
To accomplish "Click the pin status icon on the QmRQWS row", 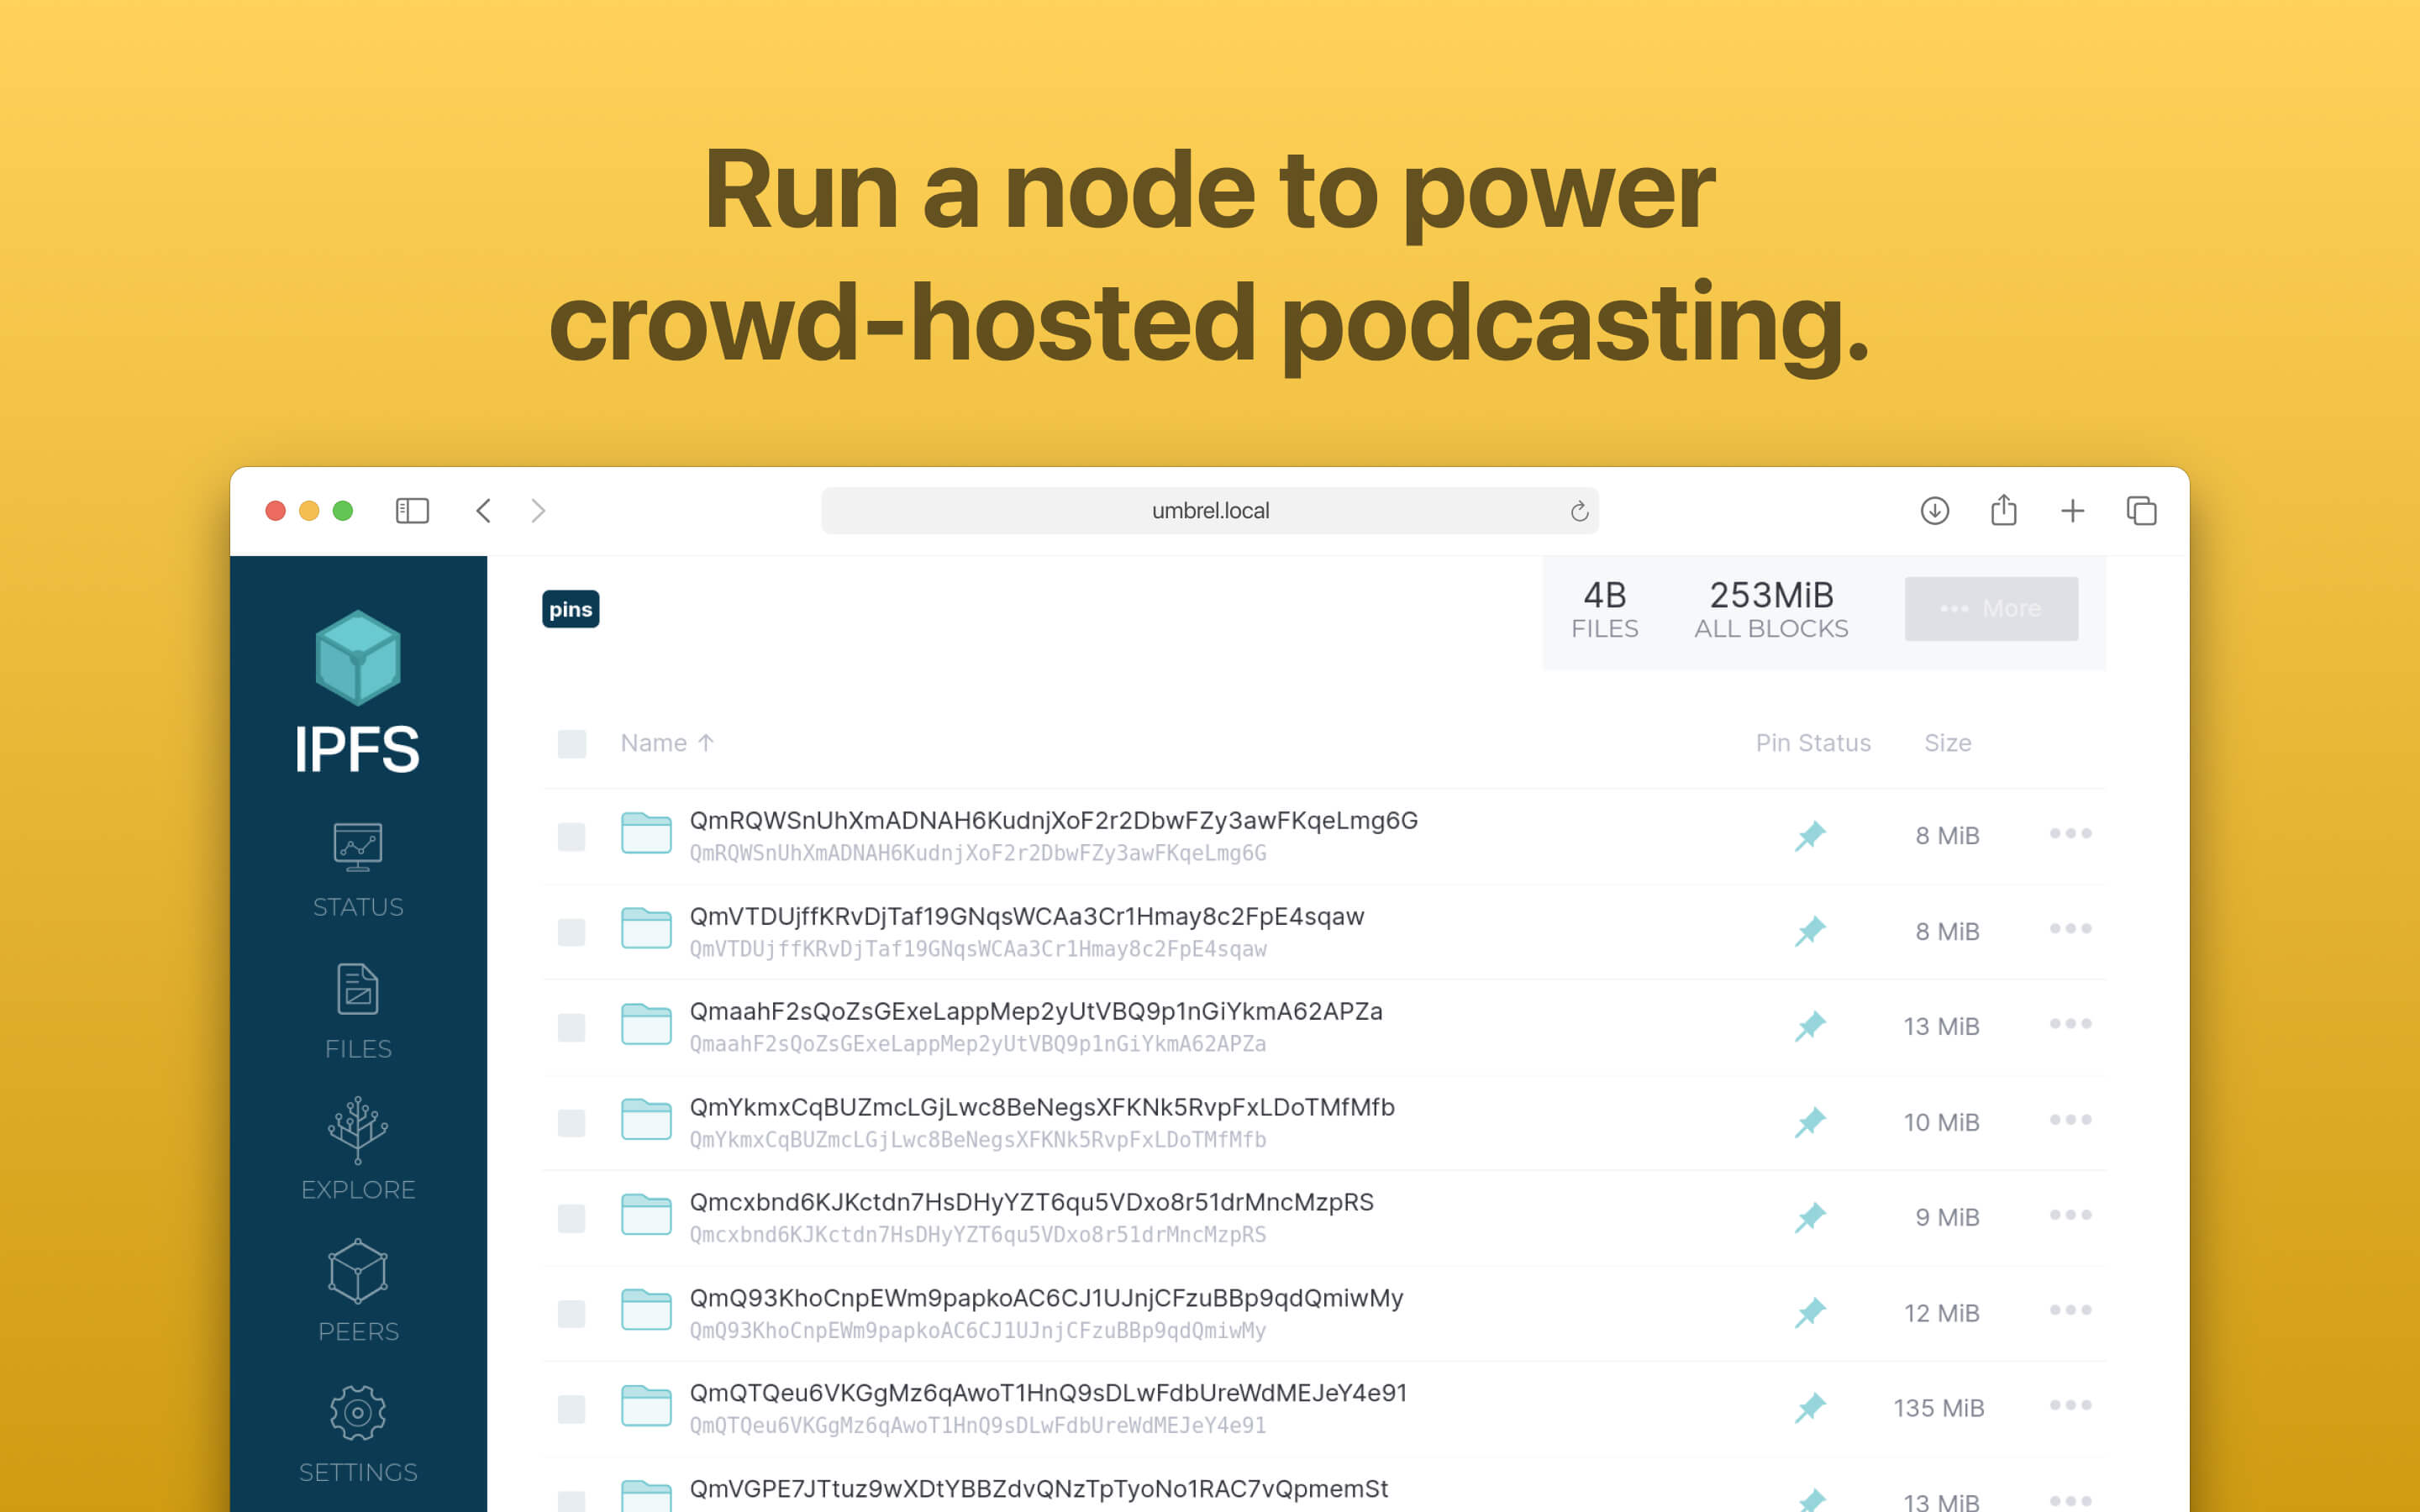I will [x=1811, y=833].
